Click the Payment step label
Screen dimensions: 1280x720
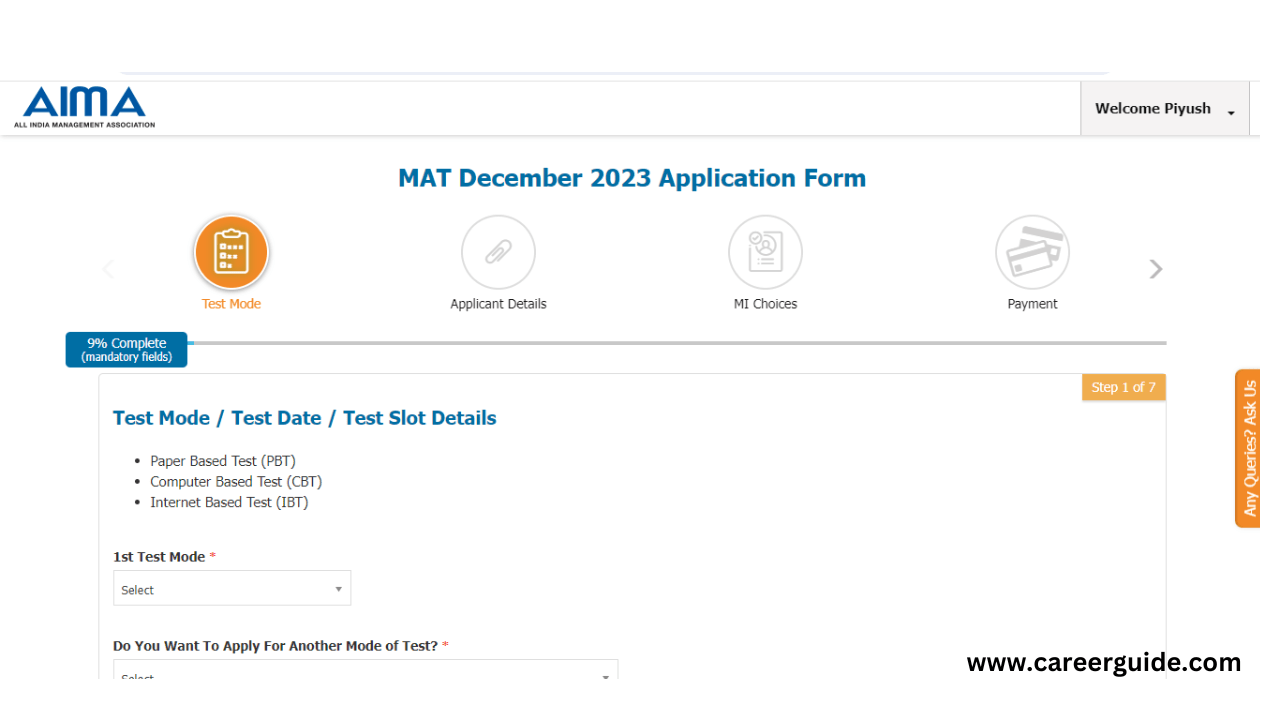[x=1032, y=304]
